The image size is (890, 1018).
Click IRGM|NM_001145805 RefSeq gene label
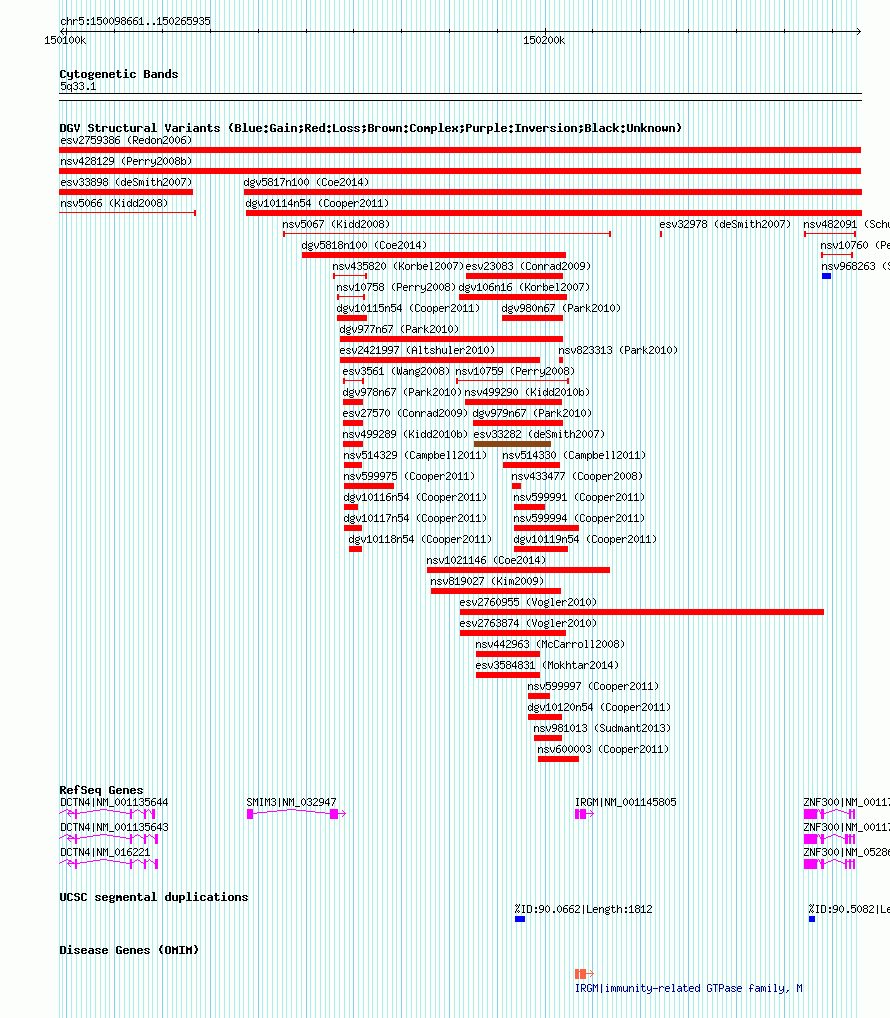pyautogui.click(x=626, y=802)
